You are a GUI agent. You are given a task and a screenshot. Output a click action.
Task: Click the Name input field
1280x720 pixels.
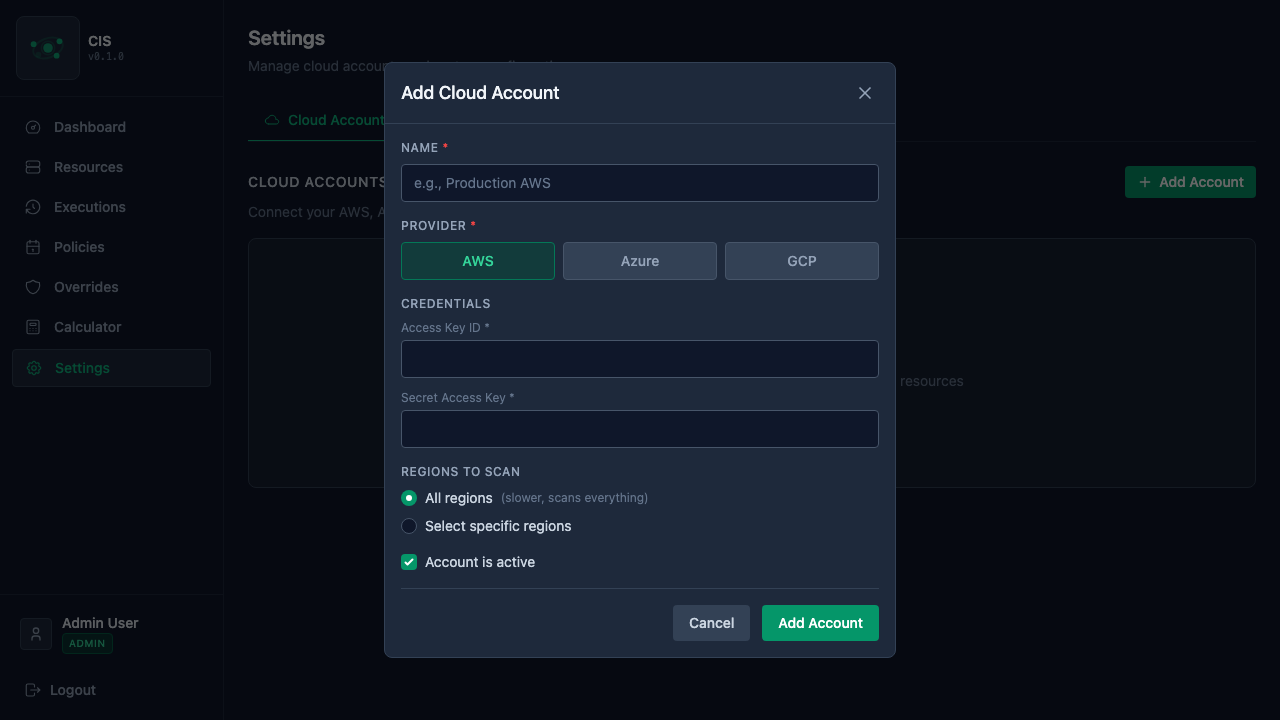[x=640, y=183]
